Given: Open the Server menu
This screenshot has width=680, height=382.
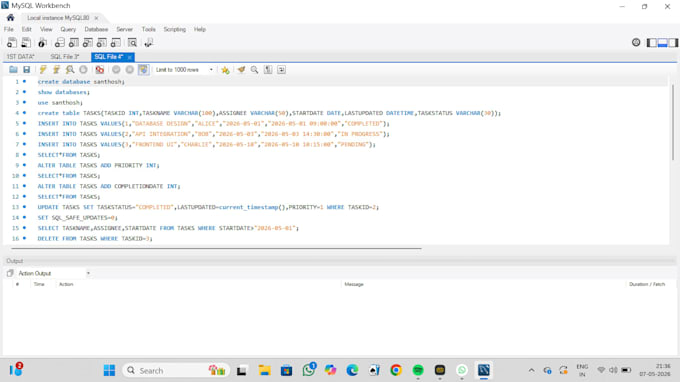Looking at the screenshot, I should [x=124, y=29].
